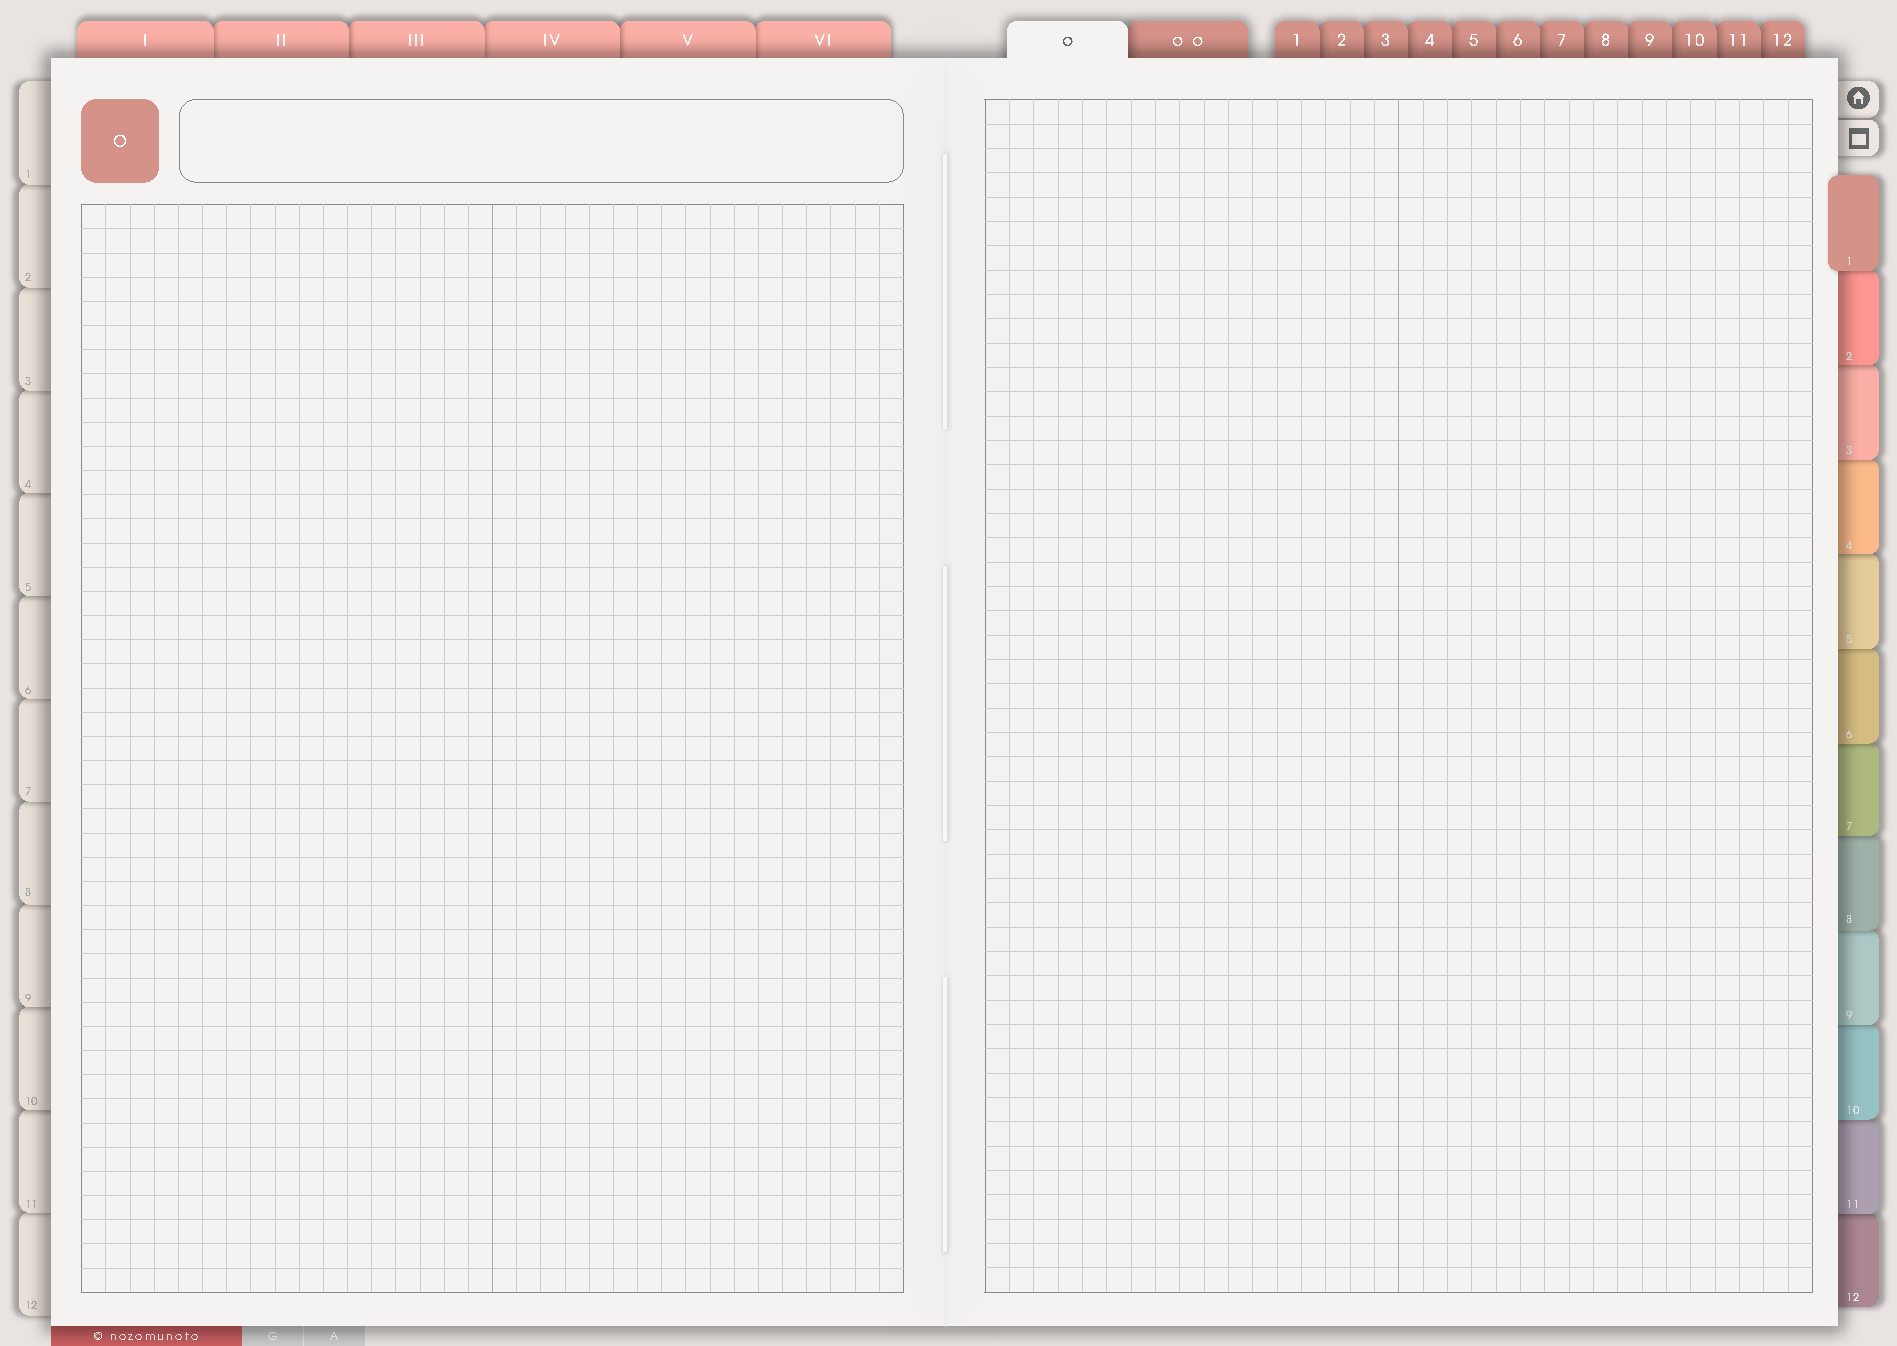Viewport: 1897px width, 1346px height.
Task: Open section tab V
Action: (x=688, y=40)
